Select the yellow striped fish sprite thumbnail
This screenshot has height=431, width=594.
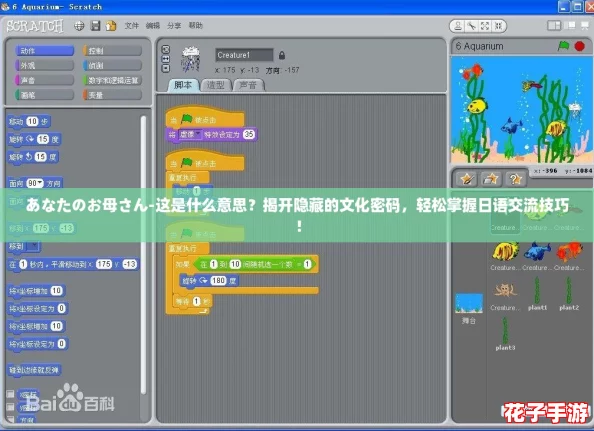pyautogui.click(x=505, y=252)
